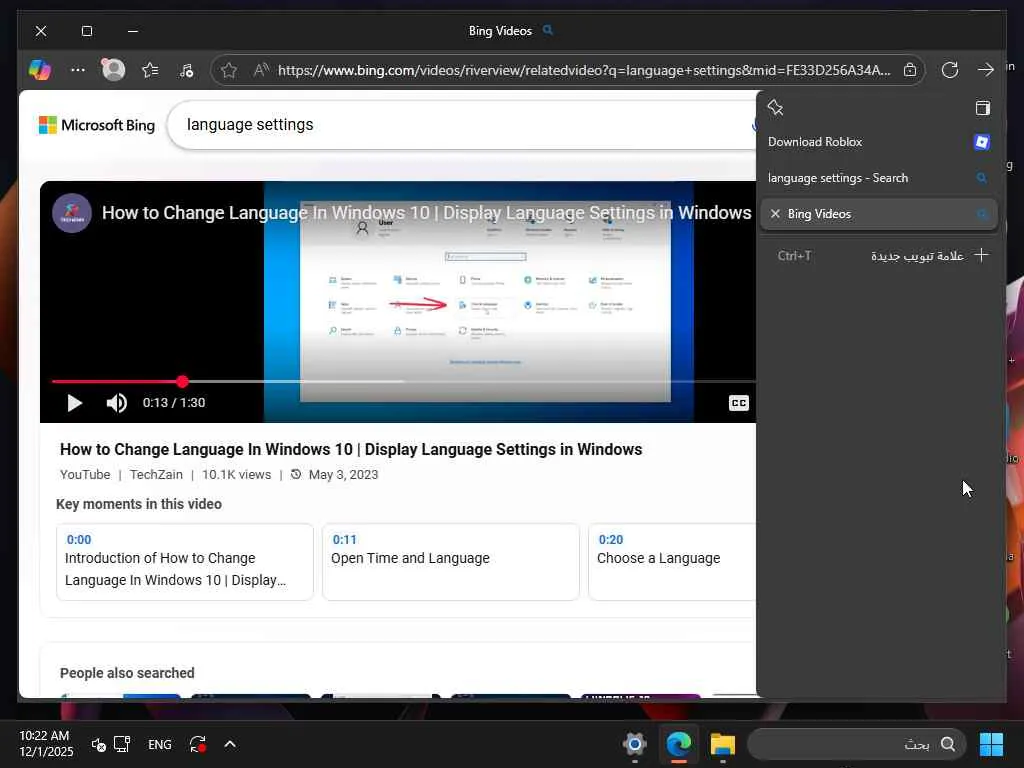Click the pin icon in the vertical tabs pane
The width and height of the screenshot is (1024, 768).
[x=775, y=108]
